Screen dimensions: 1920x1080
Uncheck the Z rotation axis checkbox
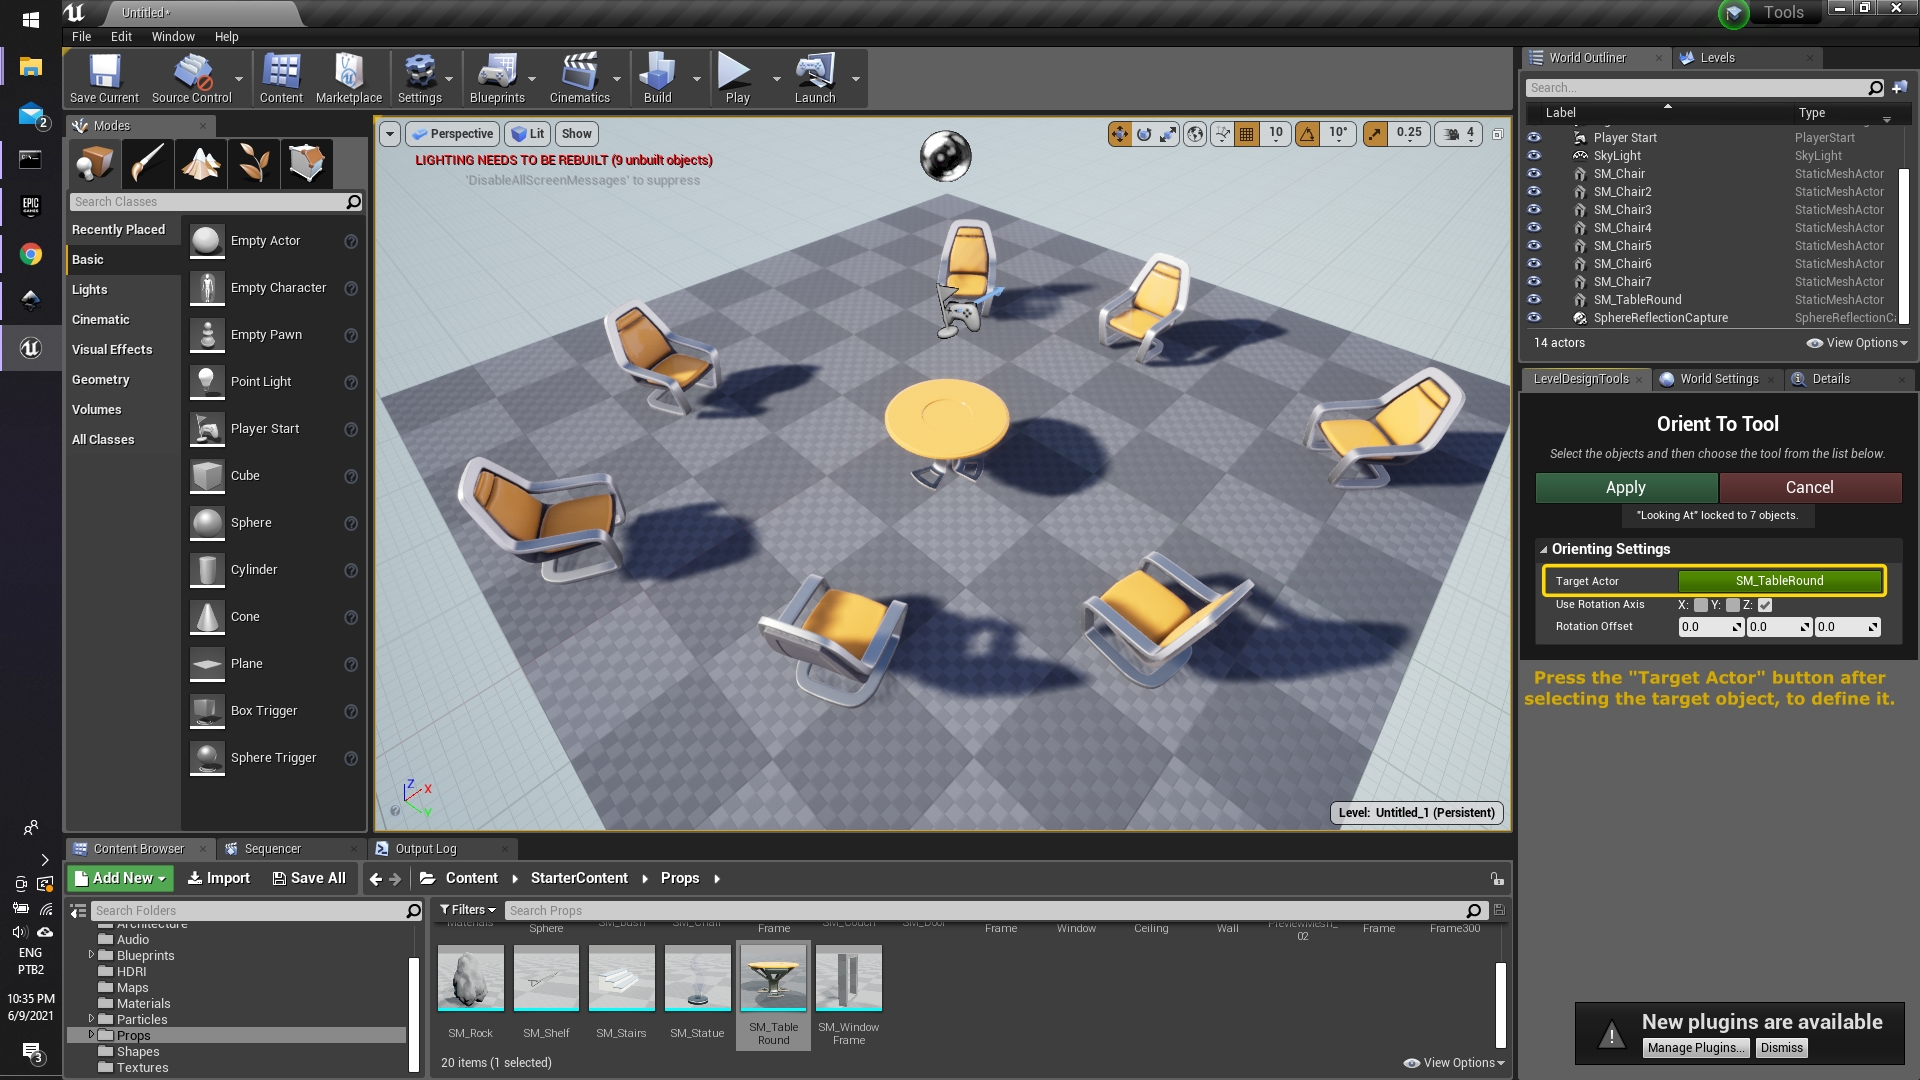1764,605
